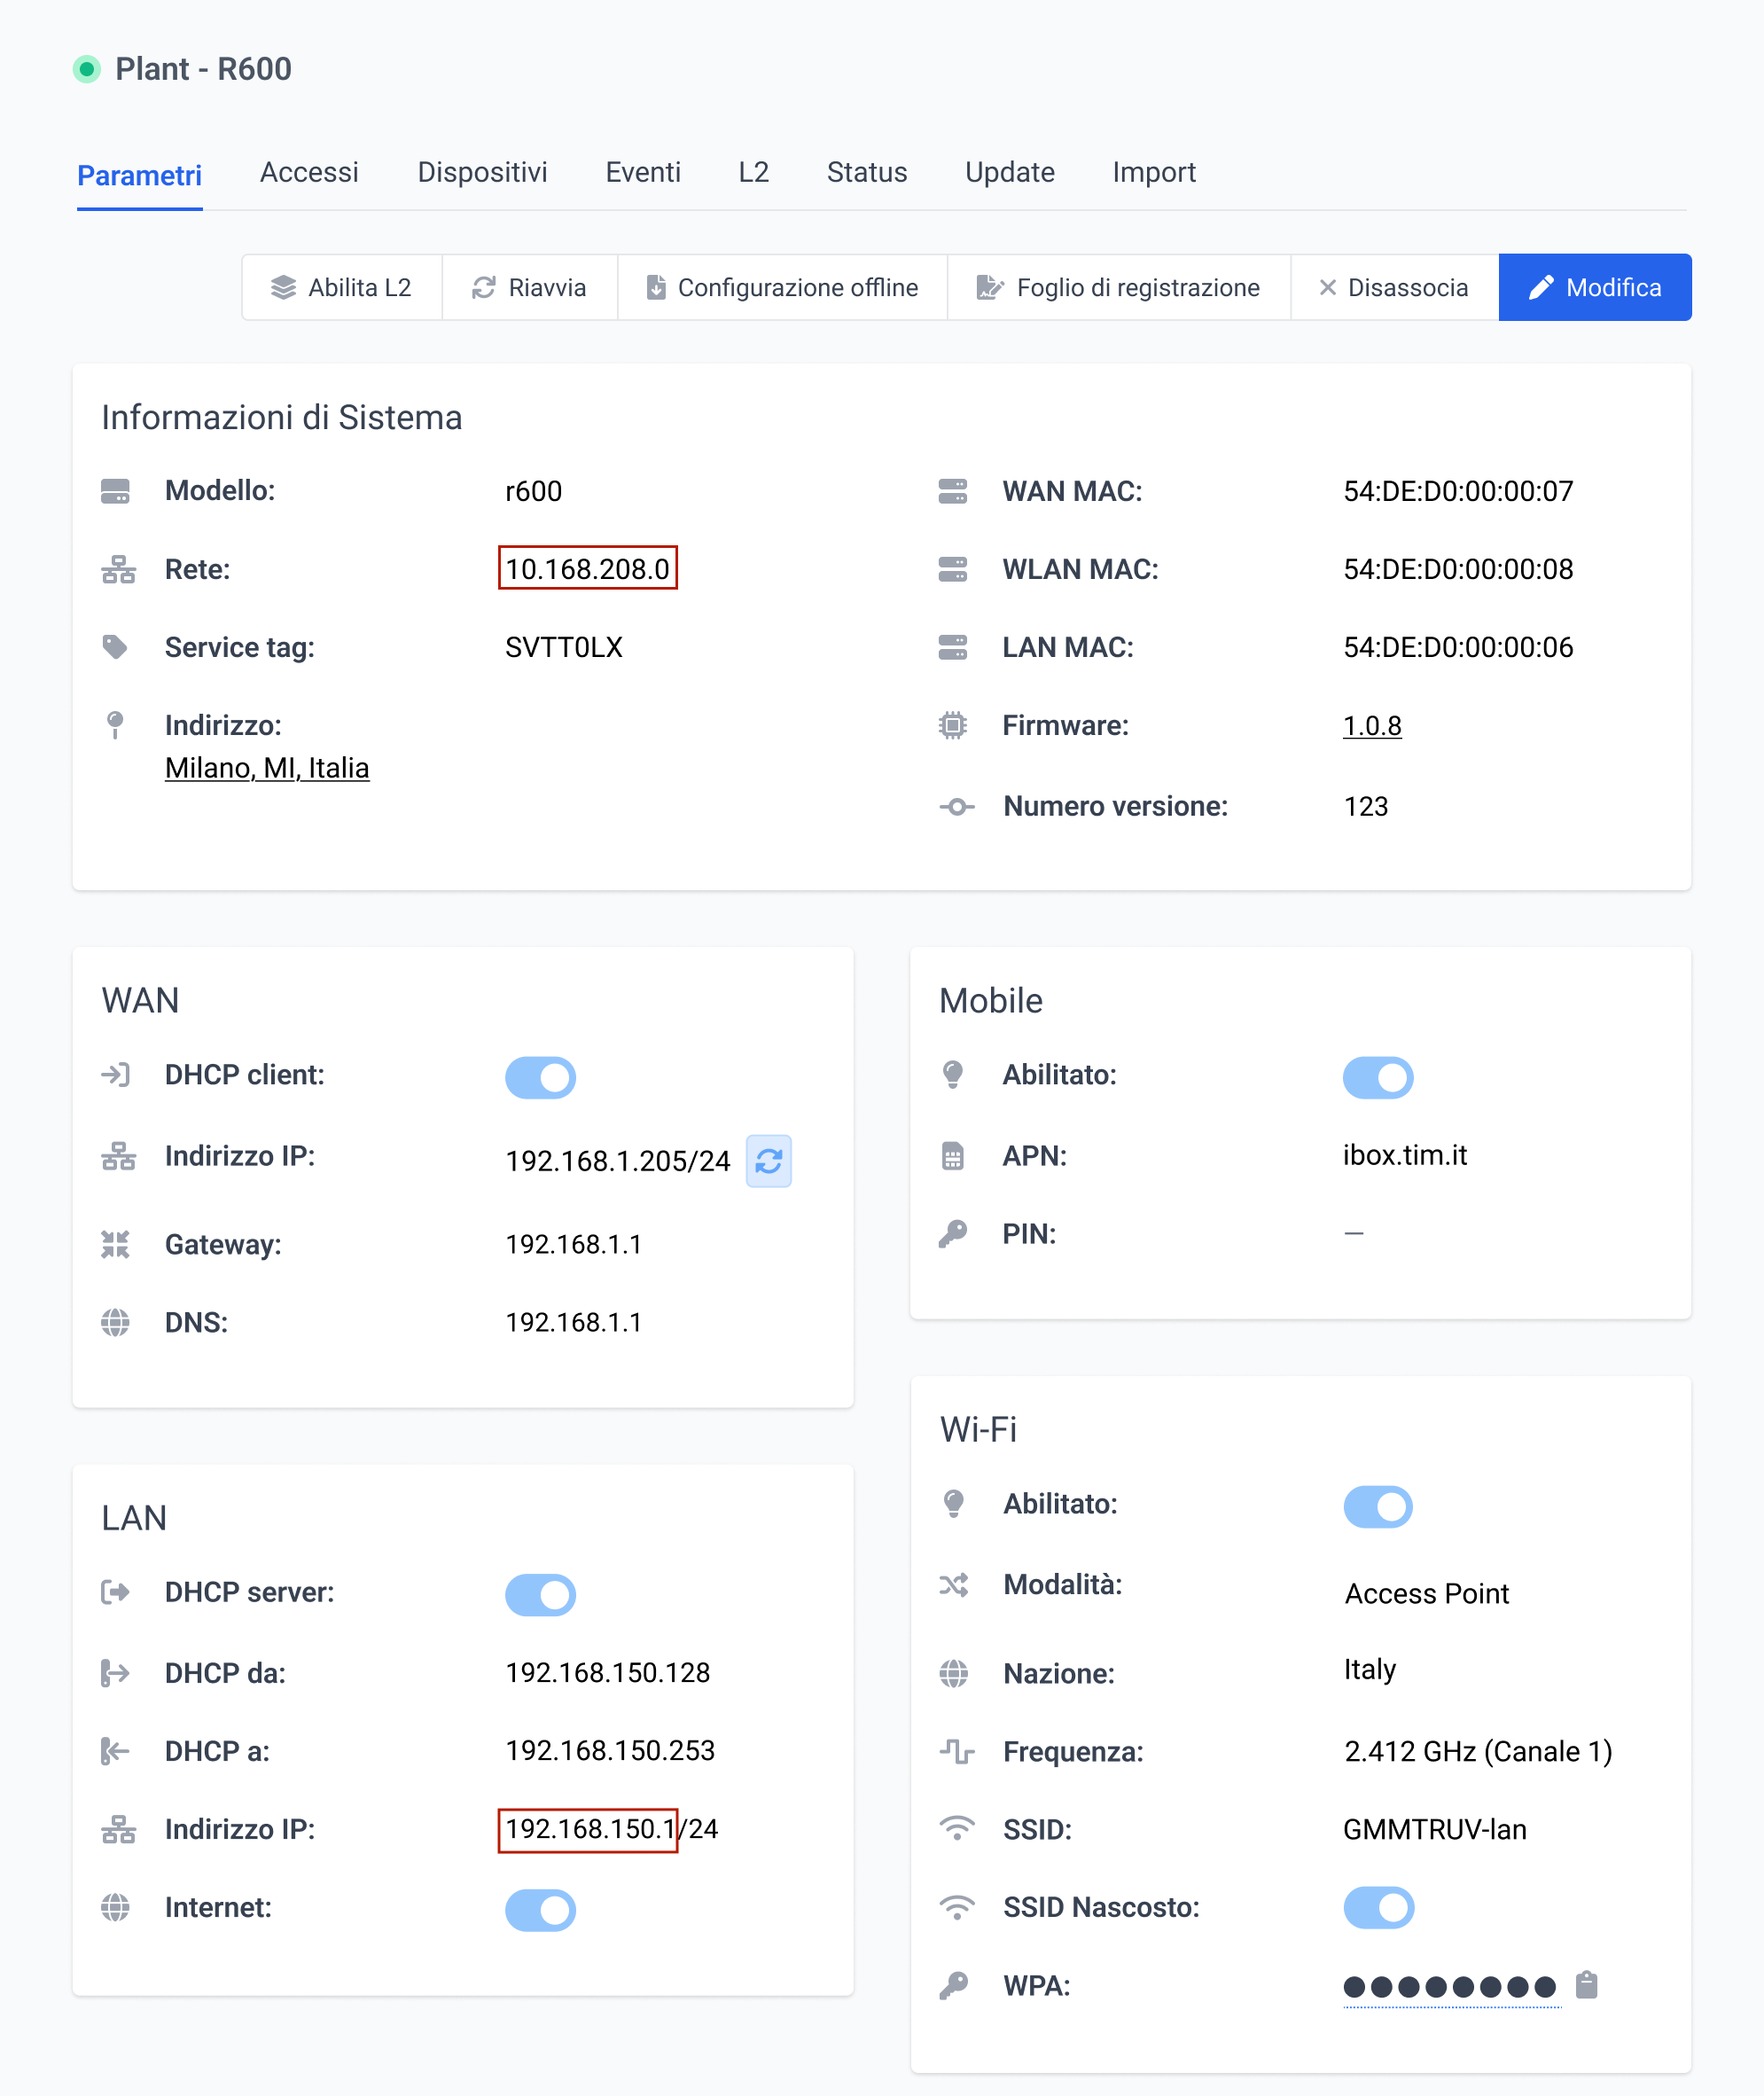Click the clipboard copy icon beside WPA password
The image size is (1764, 2096).
1586,1984
